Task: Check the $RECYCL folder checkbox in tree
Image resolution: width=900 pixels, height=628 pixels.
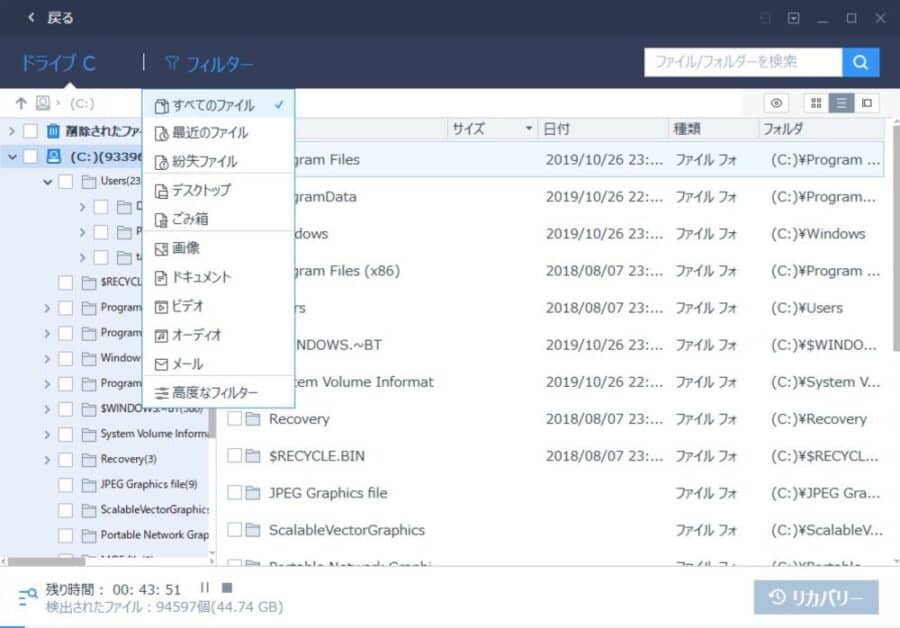Action: (x=66, y=282)
